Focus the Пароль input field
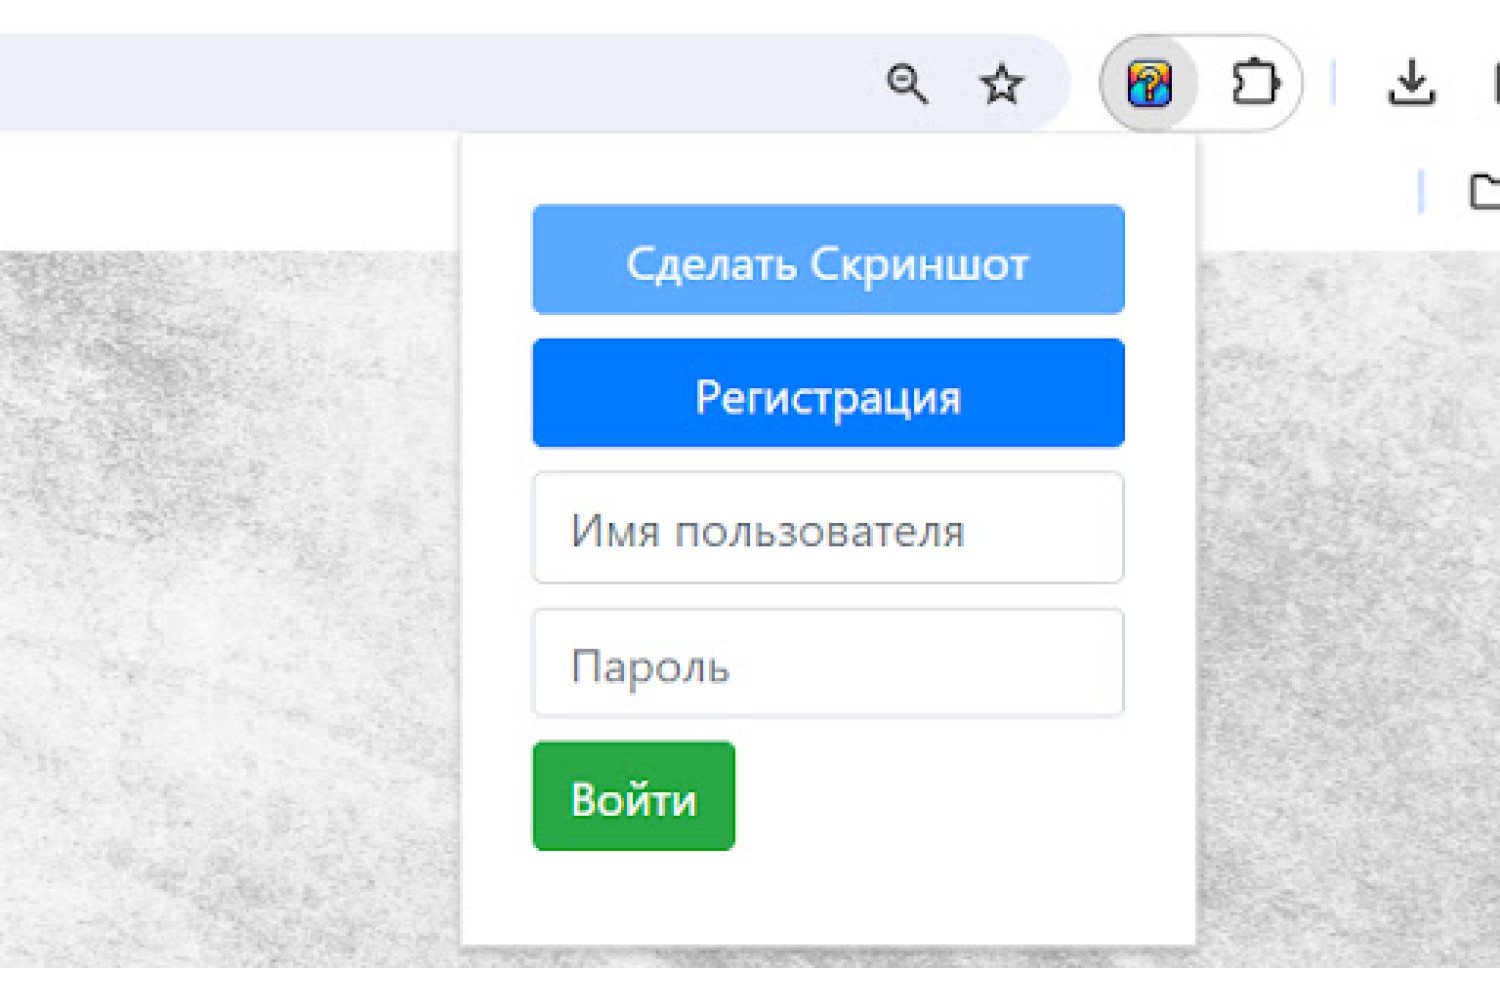The height and width of the screenshot is (1000, 1500). (x=828, y=663)
